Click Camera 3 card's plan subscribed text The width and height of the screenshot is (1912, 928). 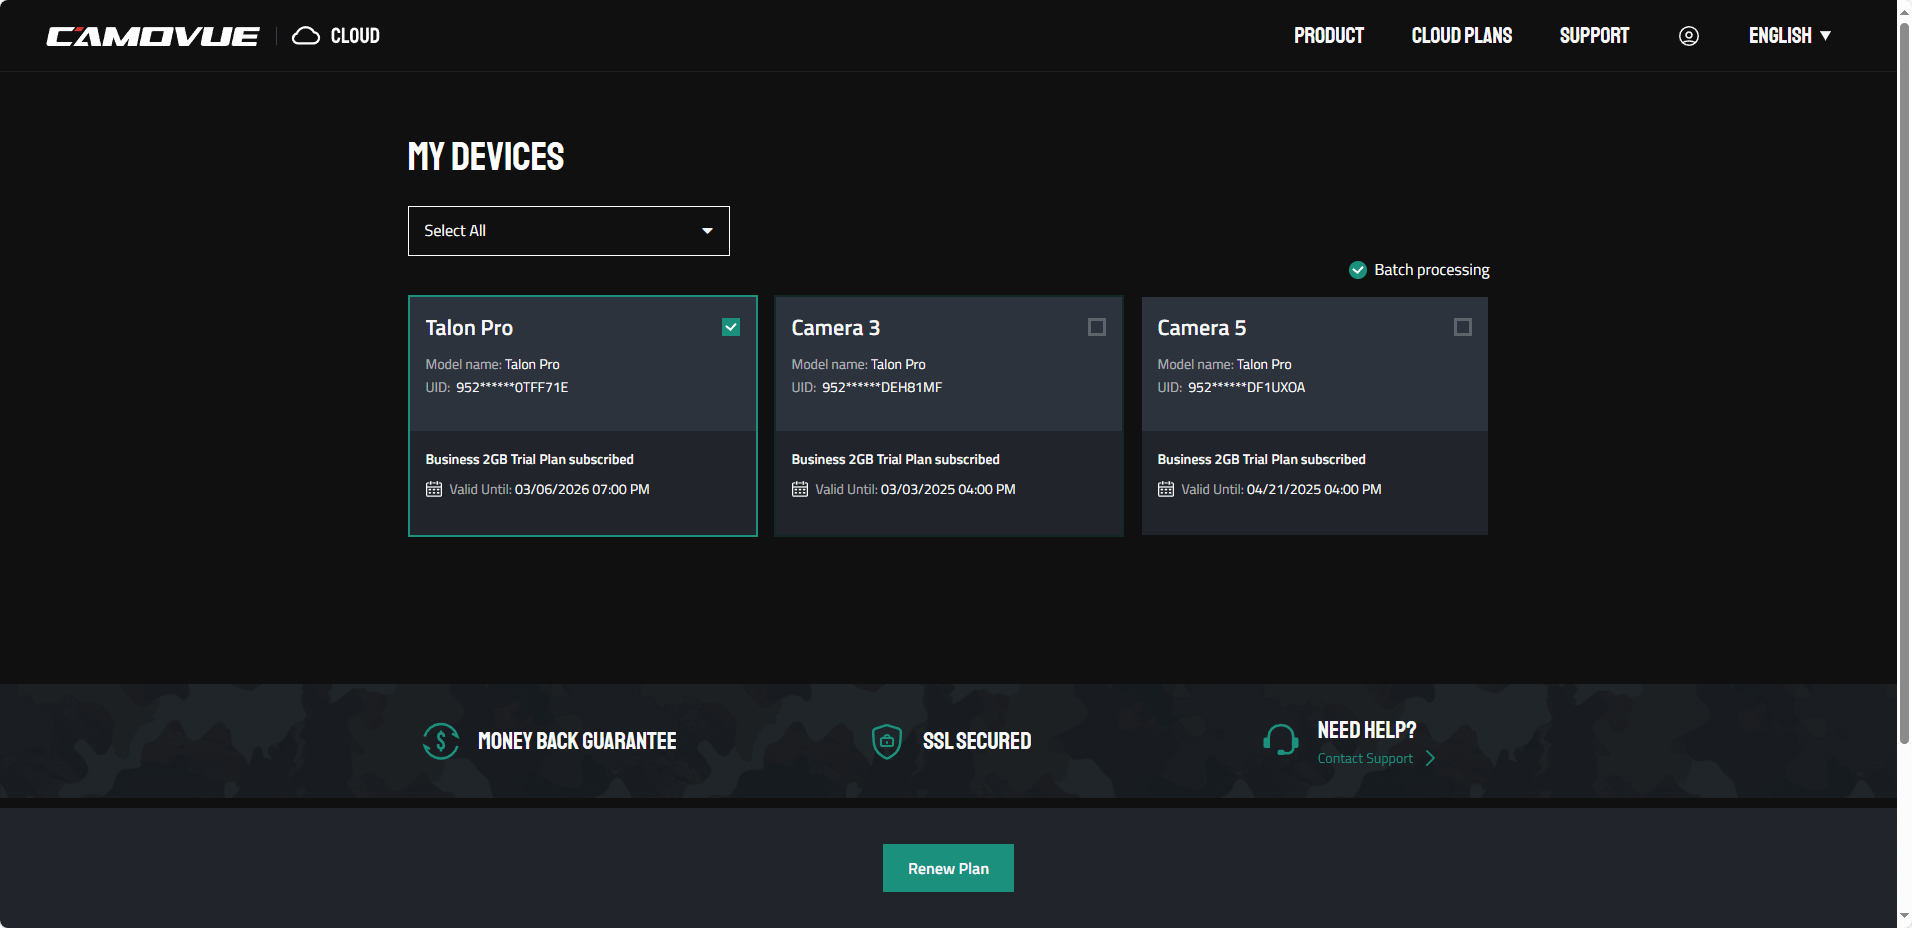click(896, 459)
